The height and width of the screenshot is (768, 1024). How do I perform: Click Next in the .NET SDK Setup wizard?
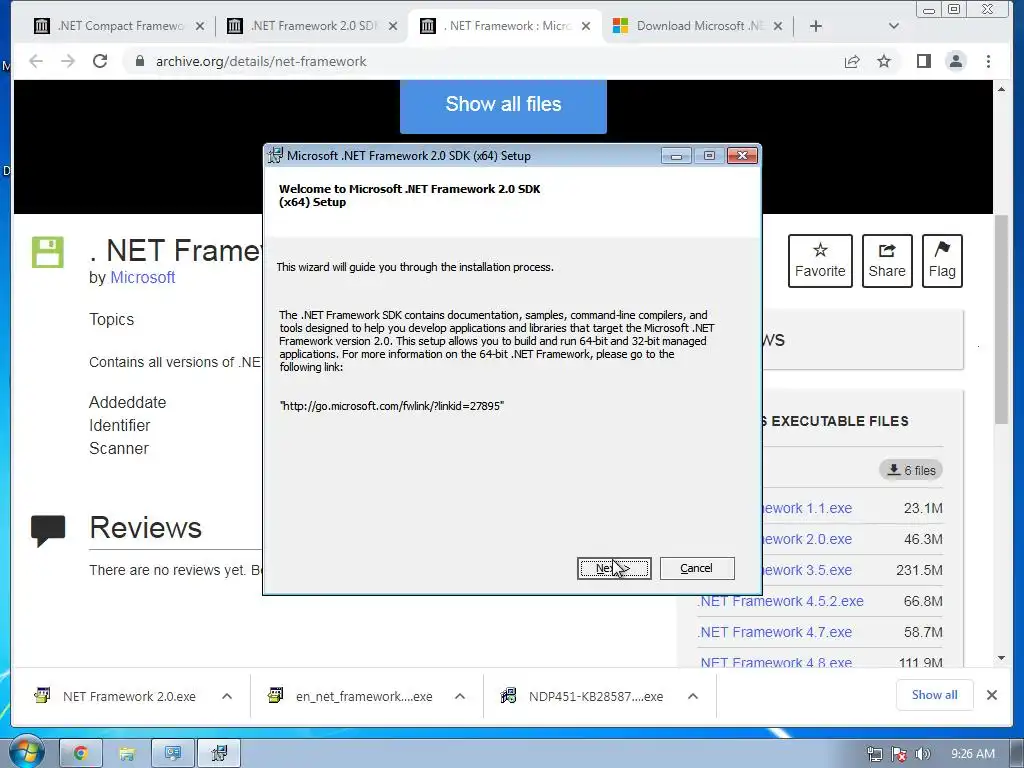tap(614, 568)
